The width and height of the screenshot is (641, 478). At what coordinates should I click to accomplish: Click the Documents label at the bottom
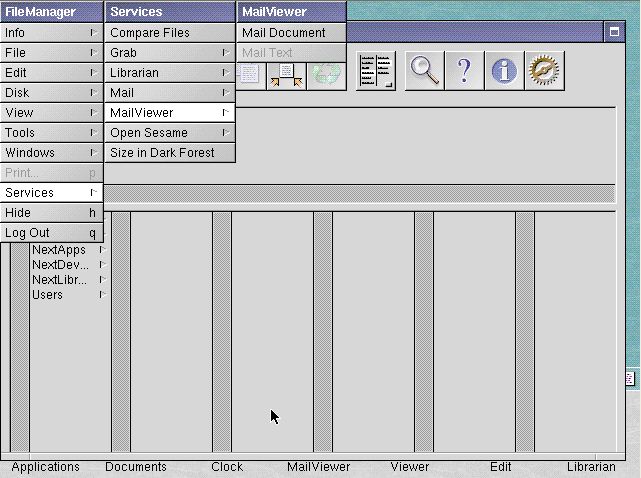coord(136,467)
